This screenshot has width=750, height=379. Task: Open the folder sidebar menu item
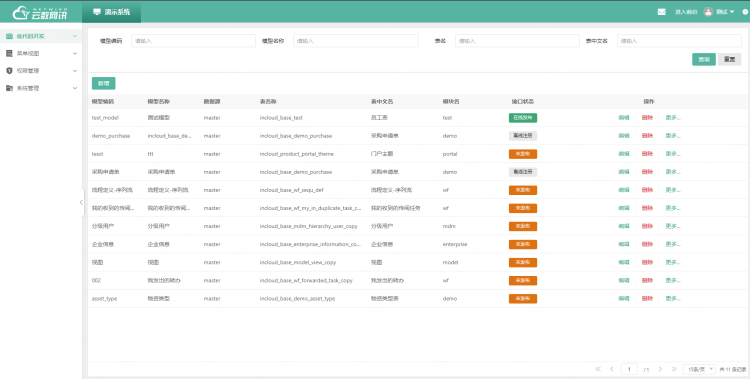tap(41, 88)
